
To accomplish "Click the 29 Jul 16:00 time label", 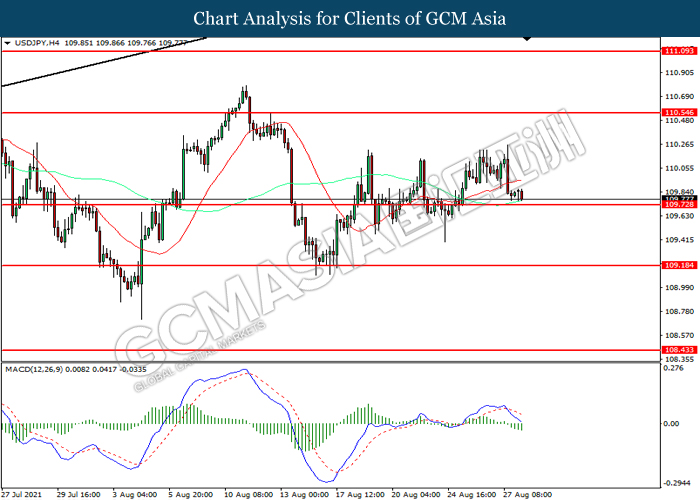I will tap(79, 495).
